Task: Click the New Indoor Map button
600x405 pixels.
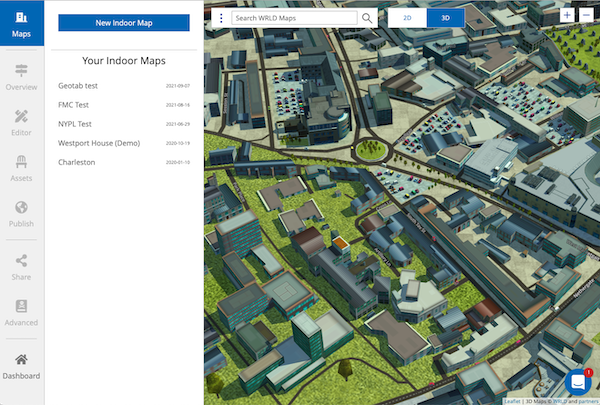Action: click(x=124, y=22)
